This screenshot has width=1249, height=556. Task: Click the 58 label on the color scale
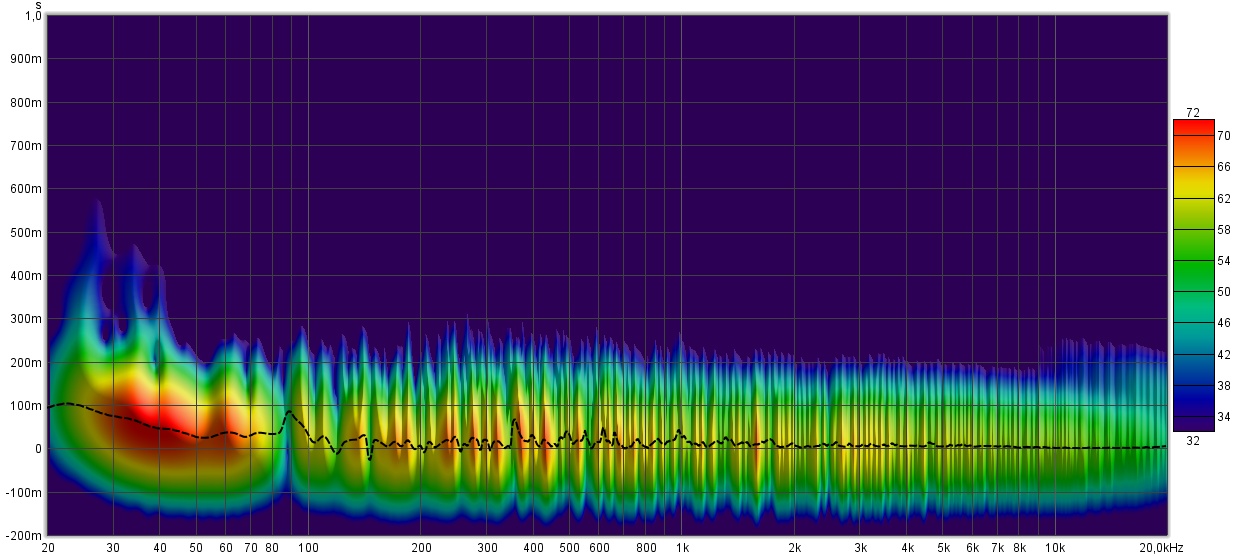(1223, 229)
